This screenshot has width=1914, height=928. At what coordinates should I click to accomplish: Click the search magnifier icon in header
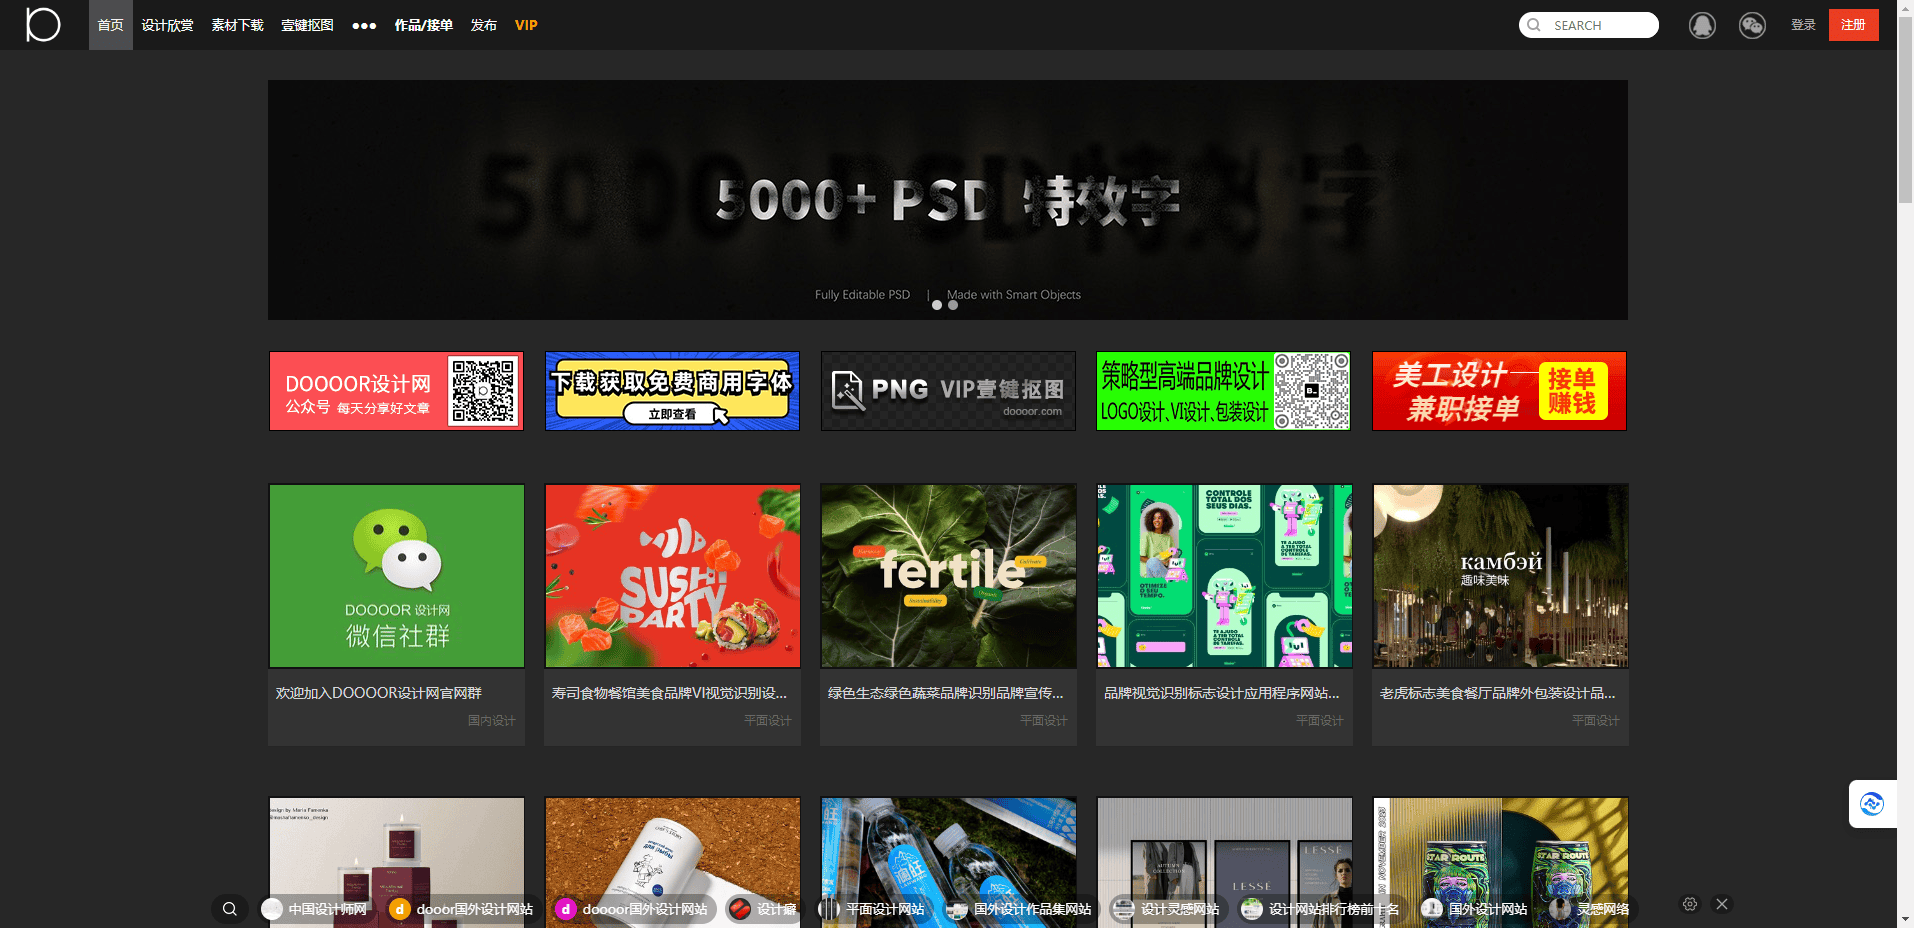(1534, 25)
